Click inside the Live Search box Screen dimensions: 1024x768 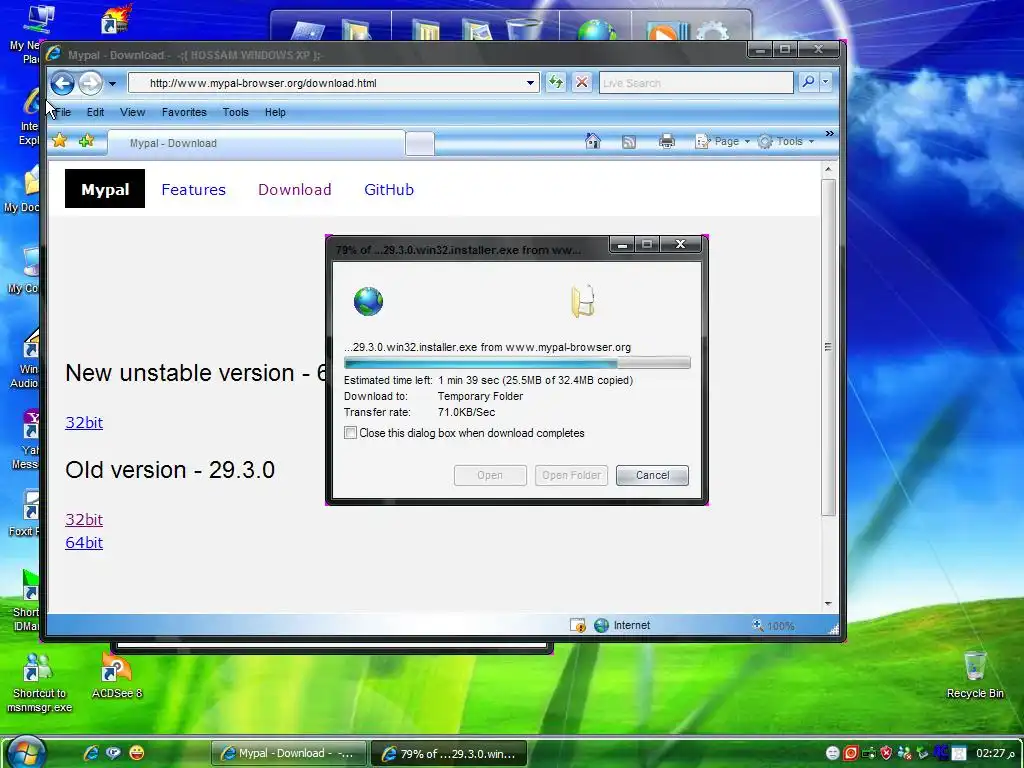(x=696, y=83)
